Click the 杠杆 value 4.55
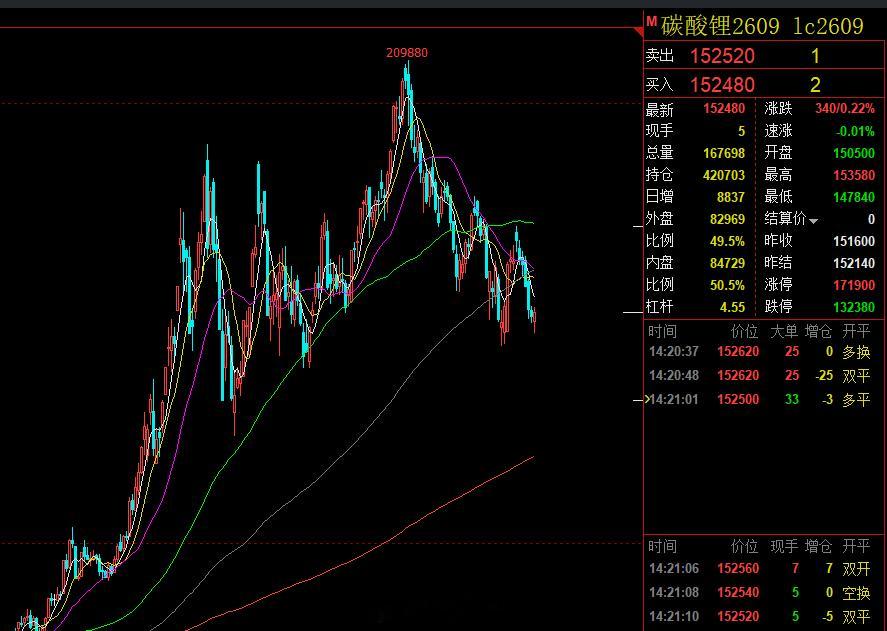 (x=733, y=307)
